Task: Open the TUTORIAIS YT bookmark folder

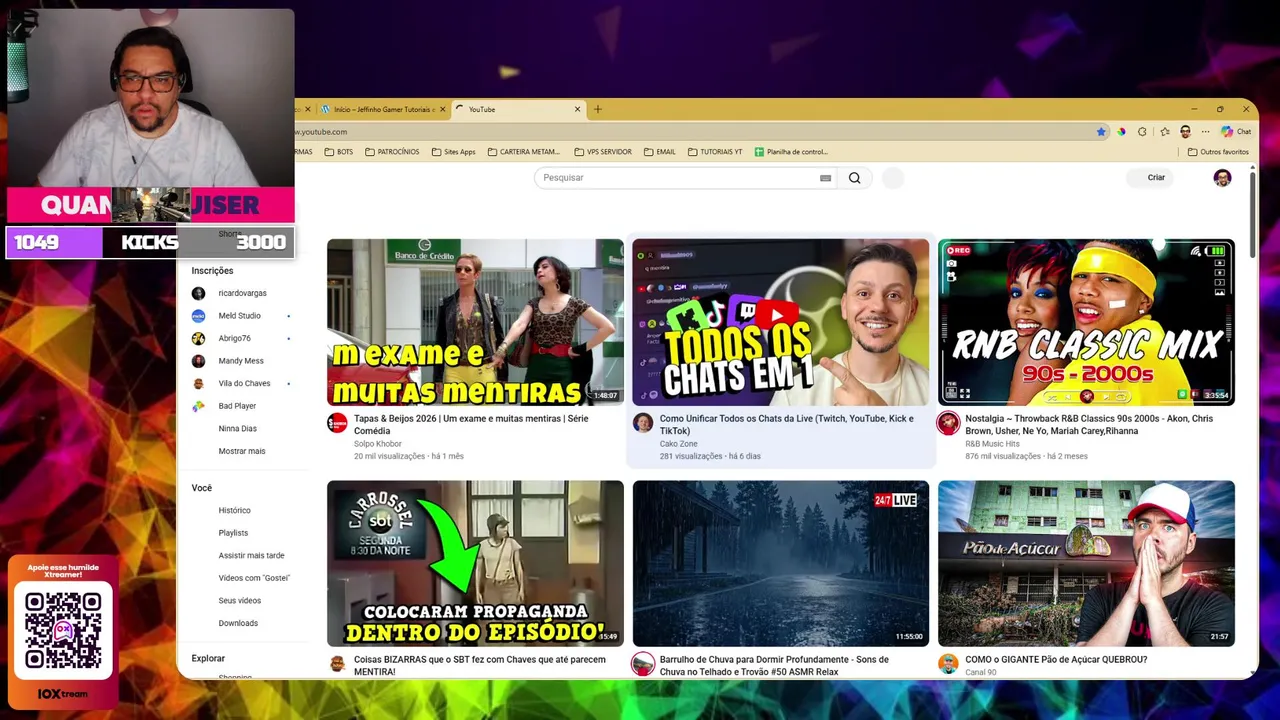Action: [x=715, y=152]
